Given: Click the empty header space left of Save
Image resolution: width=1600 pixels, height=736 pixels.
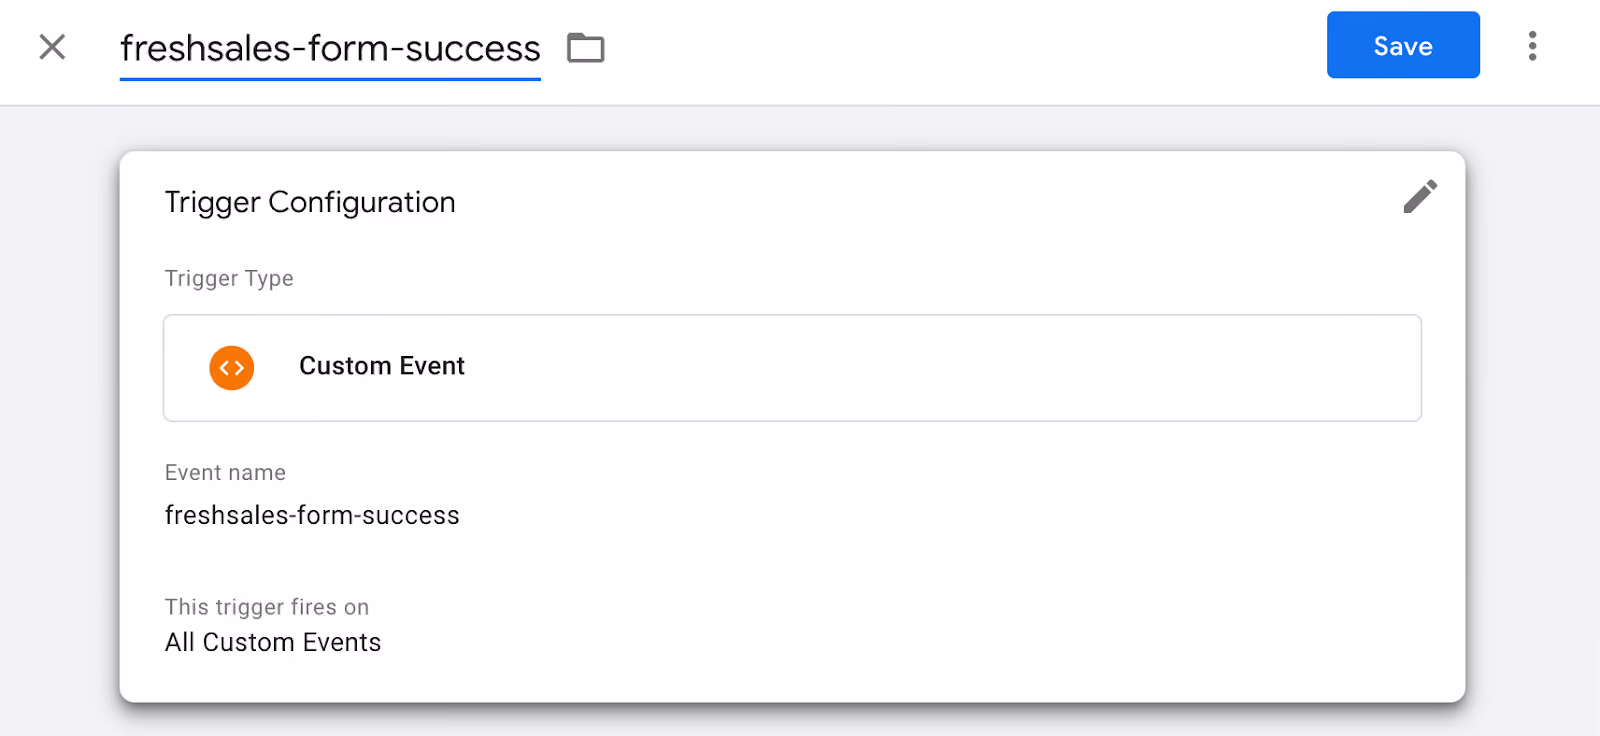Looking at the screenshot, I should pos(960,48).
